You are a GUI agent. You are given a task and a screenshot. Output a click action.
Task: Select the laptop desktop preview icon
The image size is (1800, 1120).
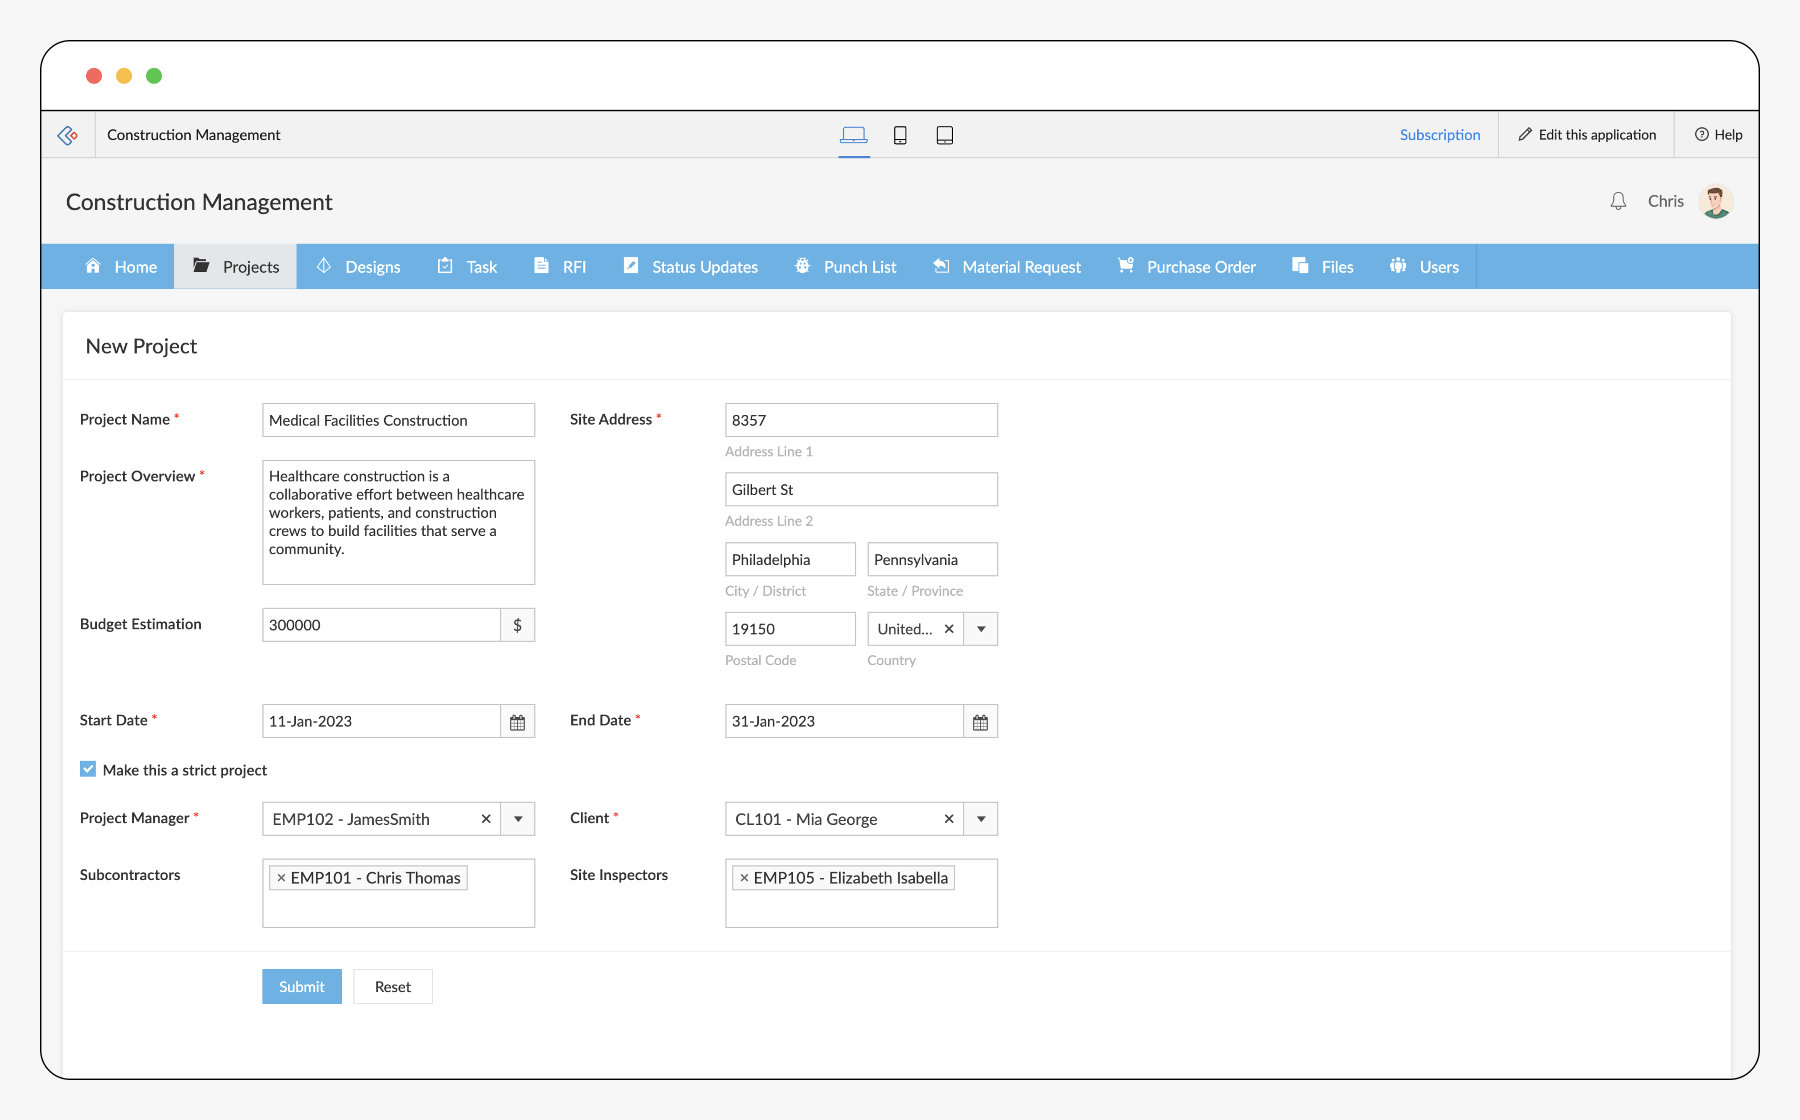(x=854, y=135)
